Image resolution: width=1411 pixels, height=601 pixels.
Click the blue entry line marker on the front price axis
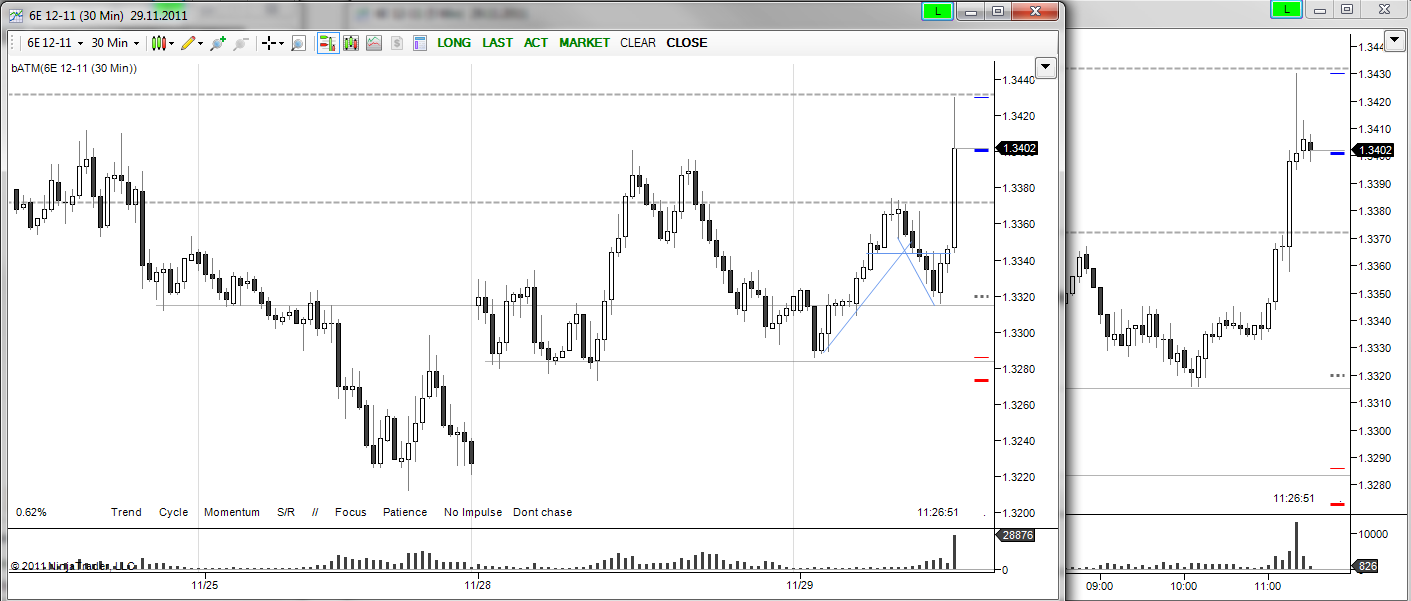981,150
